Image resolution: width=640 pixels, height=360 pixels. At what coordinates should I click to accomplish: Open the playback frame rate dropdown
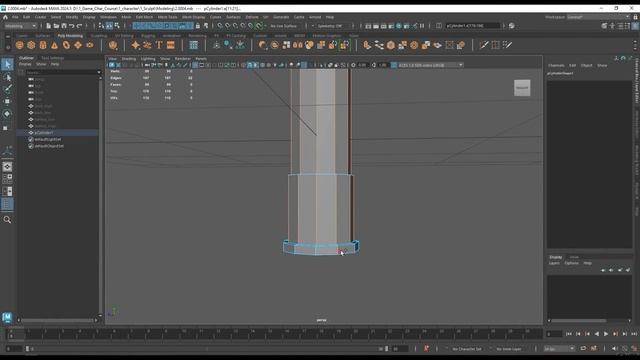(x=559, y=349)
